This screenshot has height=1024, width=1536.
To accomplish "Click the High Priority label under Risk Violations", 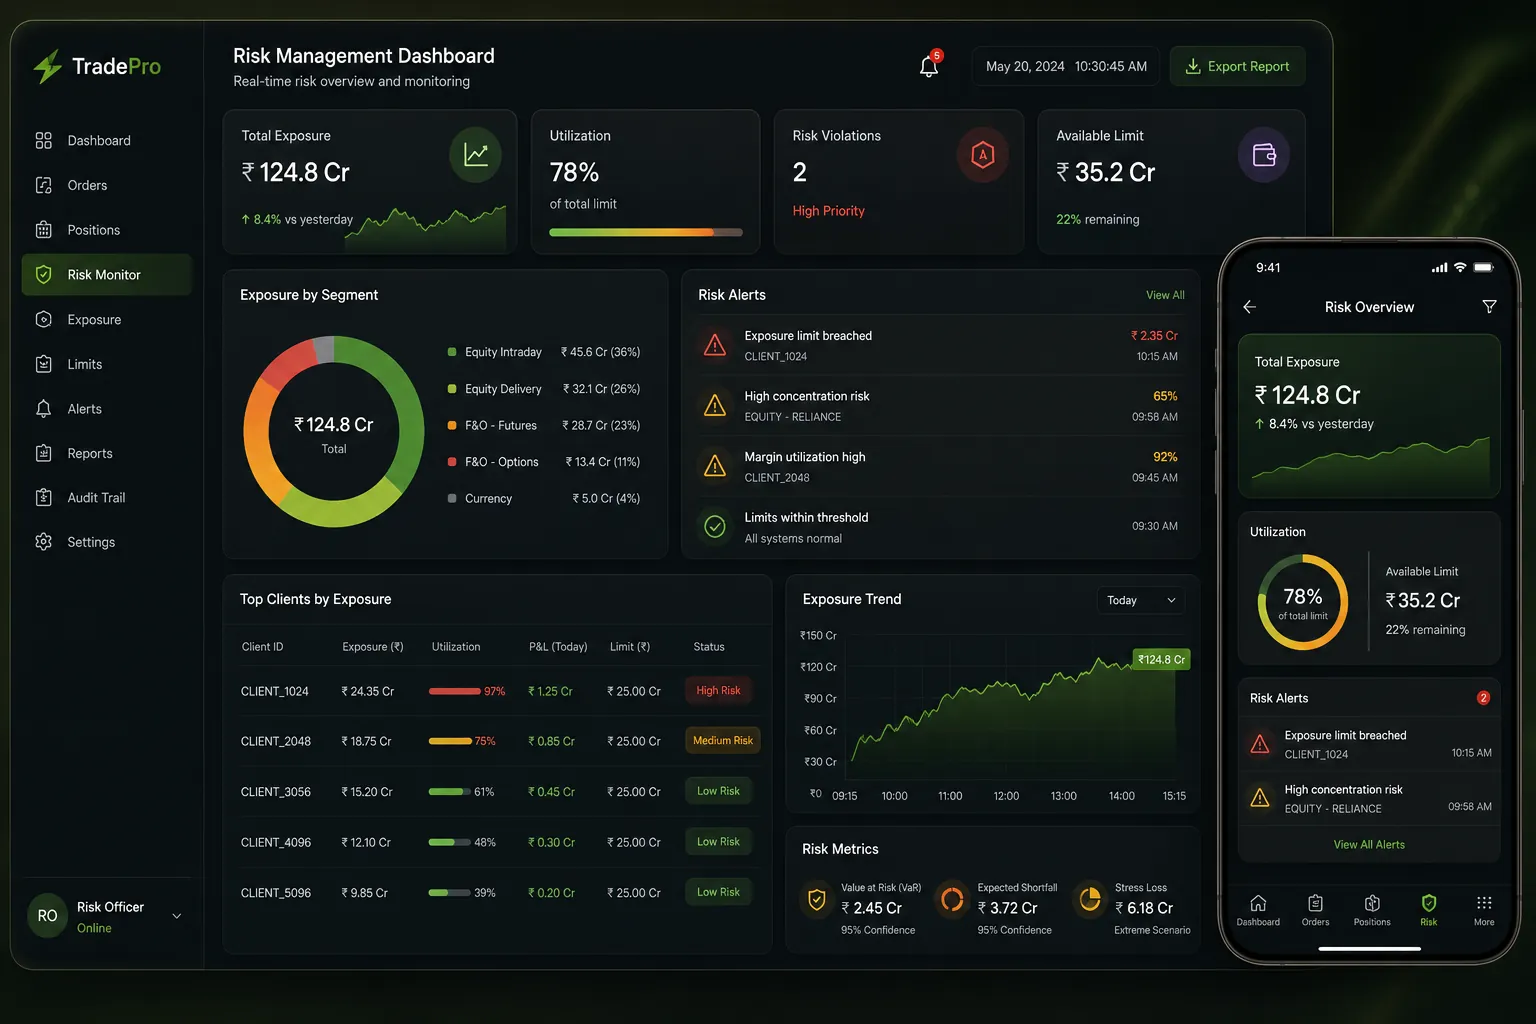I will click(828, 211).
